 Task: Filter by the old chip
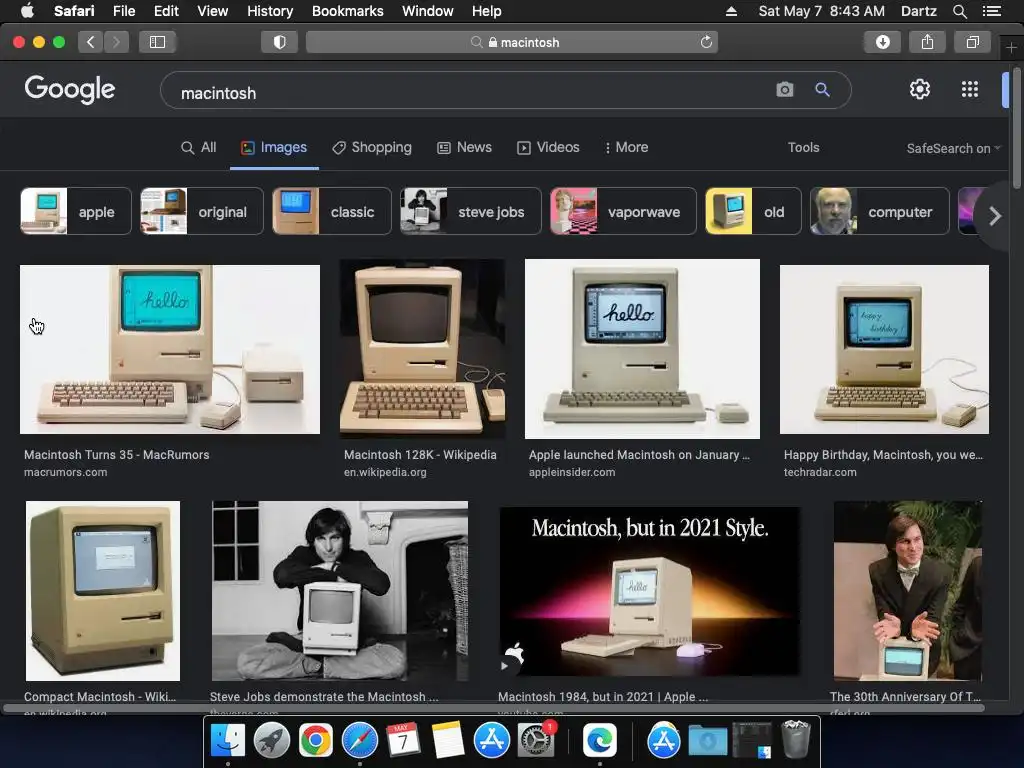[753, 211]
